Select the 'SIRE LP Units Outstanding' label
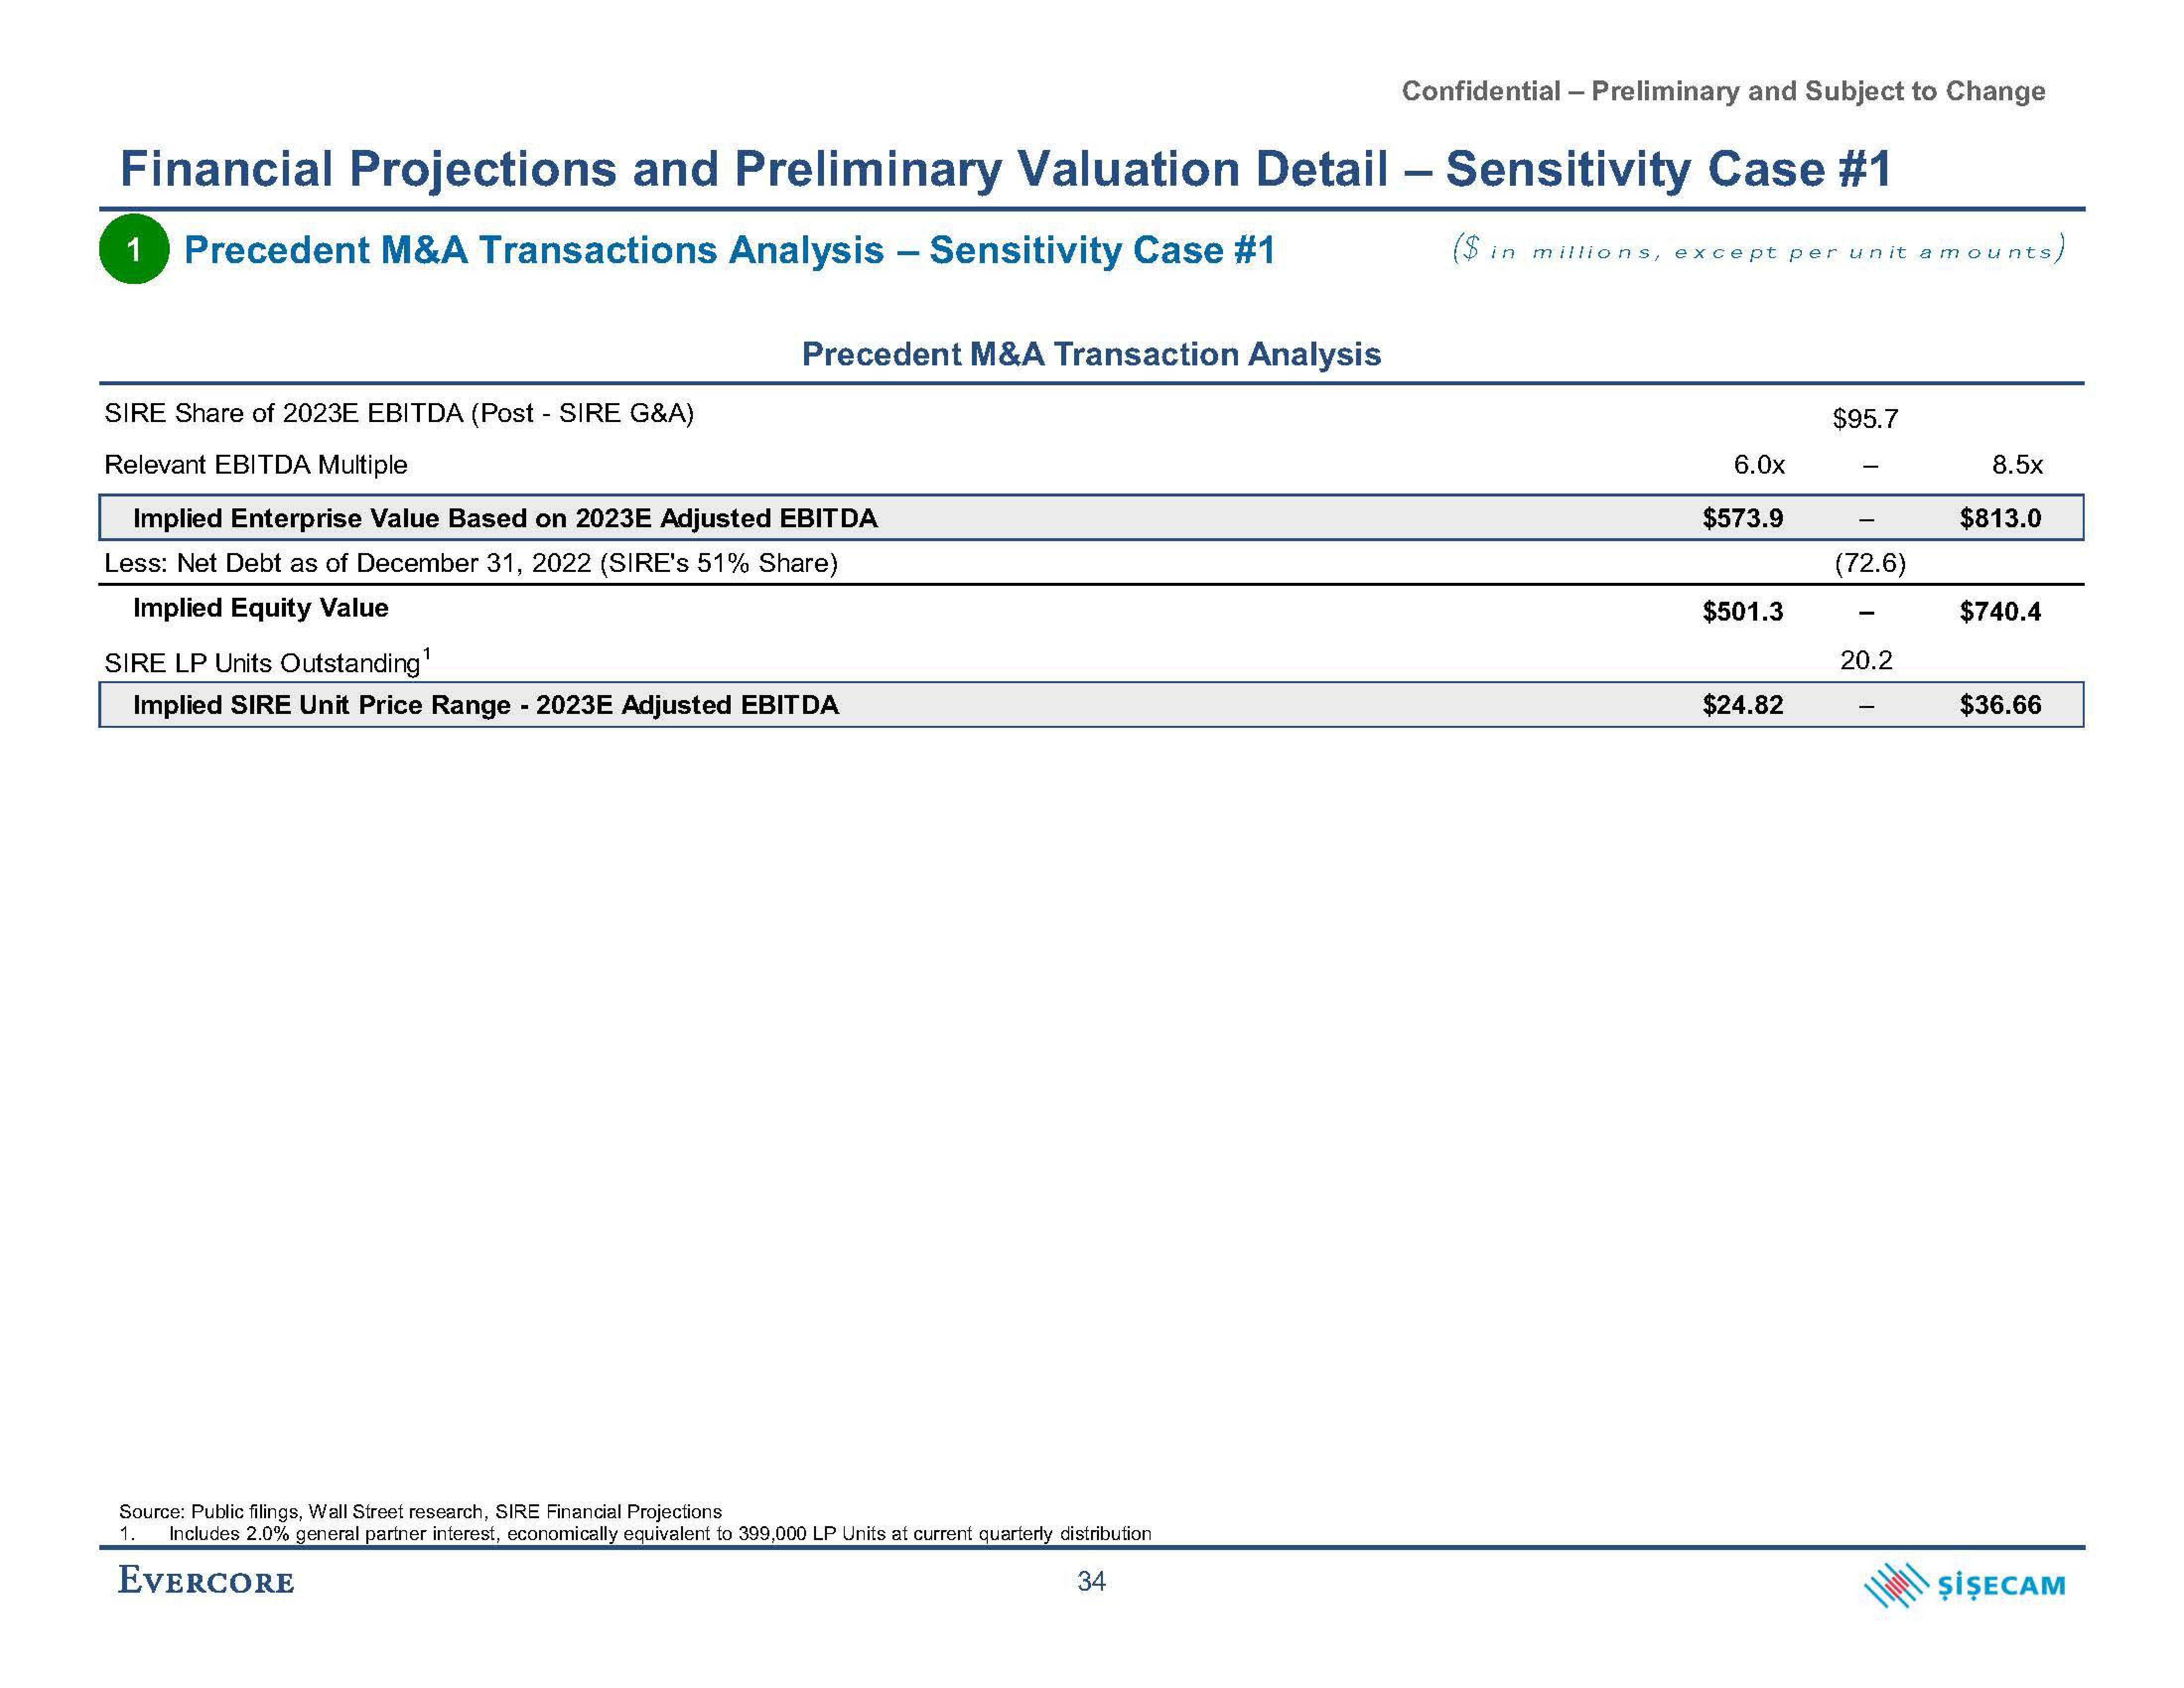This screenshot has width=2184, height=1688. 268,662
